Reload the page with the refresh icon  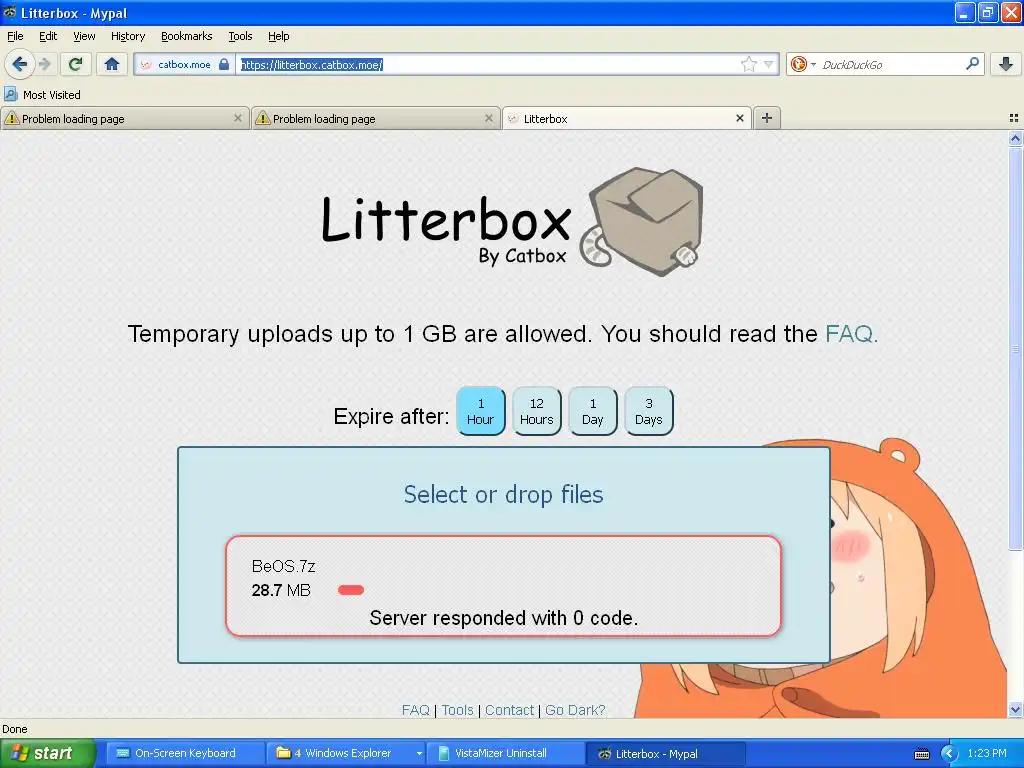pos(76,64)
